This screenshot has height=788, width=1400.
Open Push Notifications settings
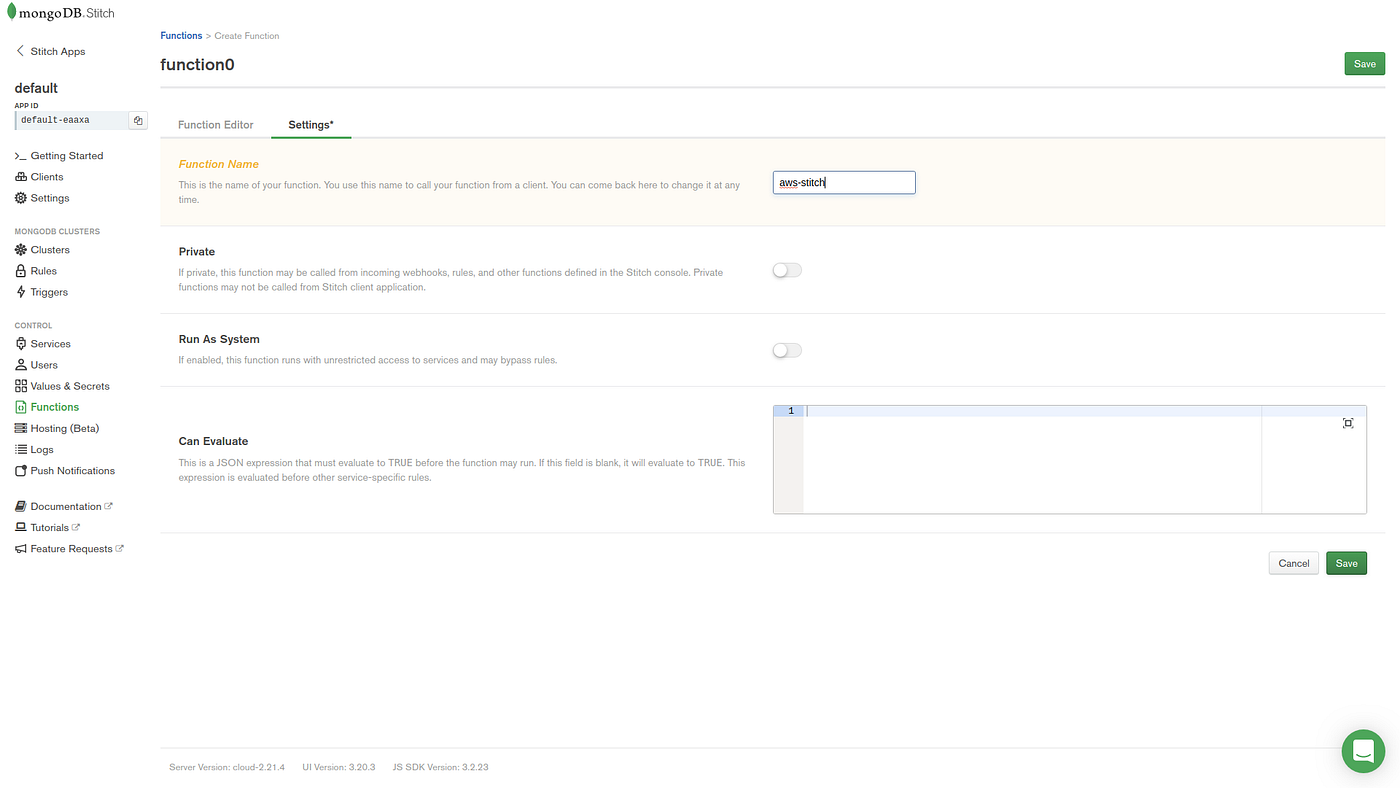point(73,469)
